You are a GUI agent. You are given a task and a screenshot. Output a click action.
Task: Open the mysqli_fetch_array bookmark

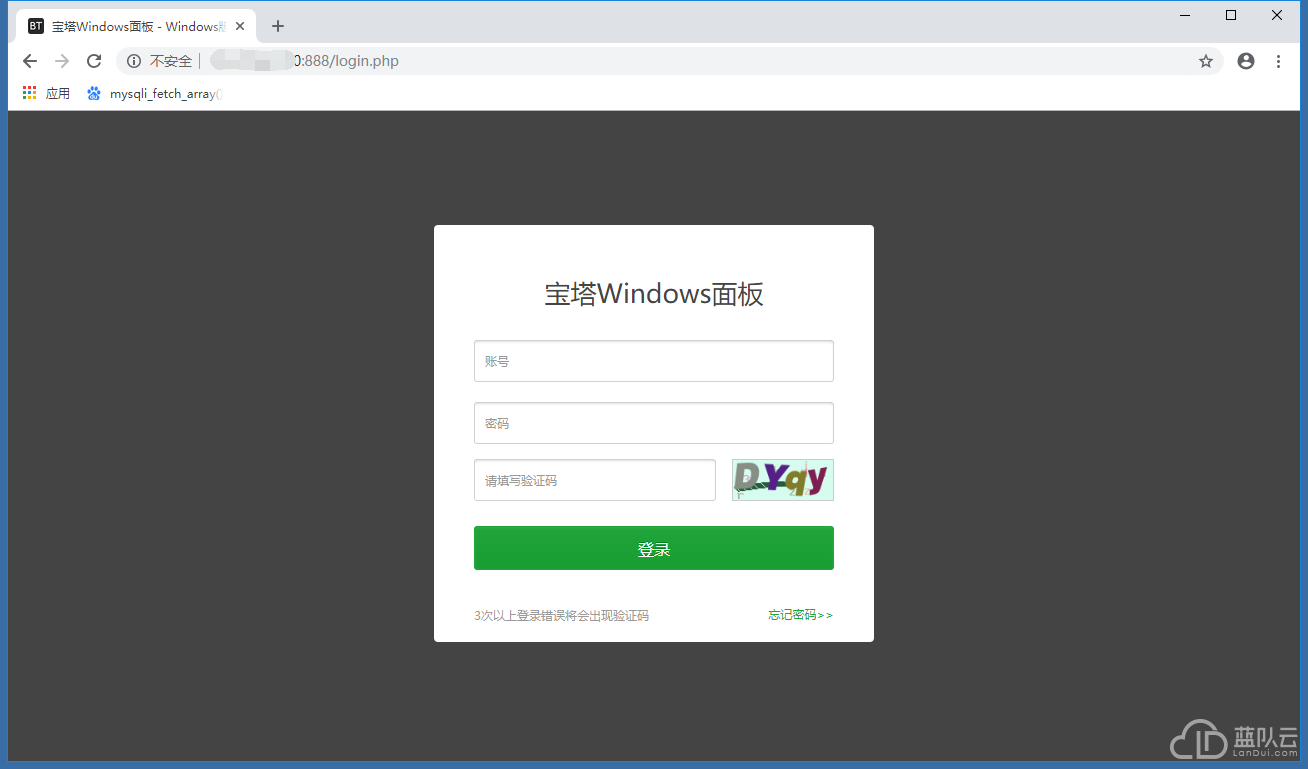pyautogui.click(x=155, y=93)
